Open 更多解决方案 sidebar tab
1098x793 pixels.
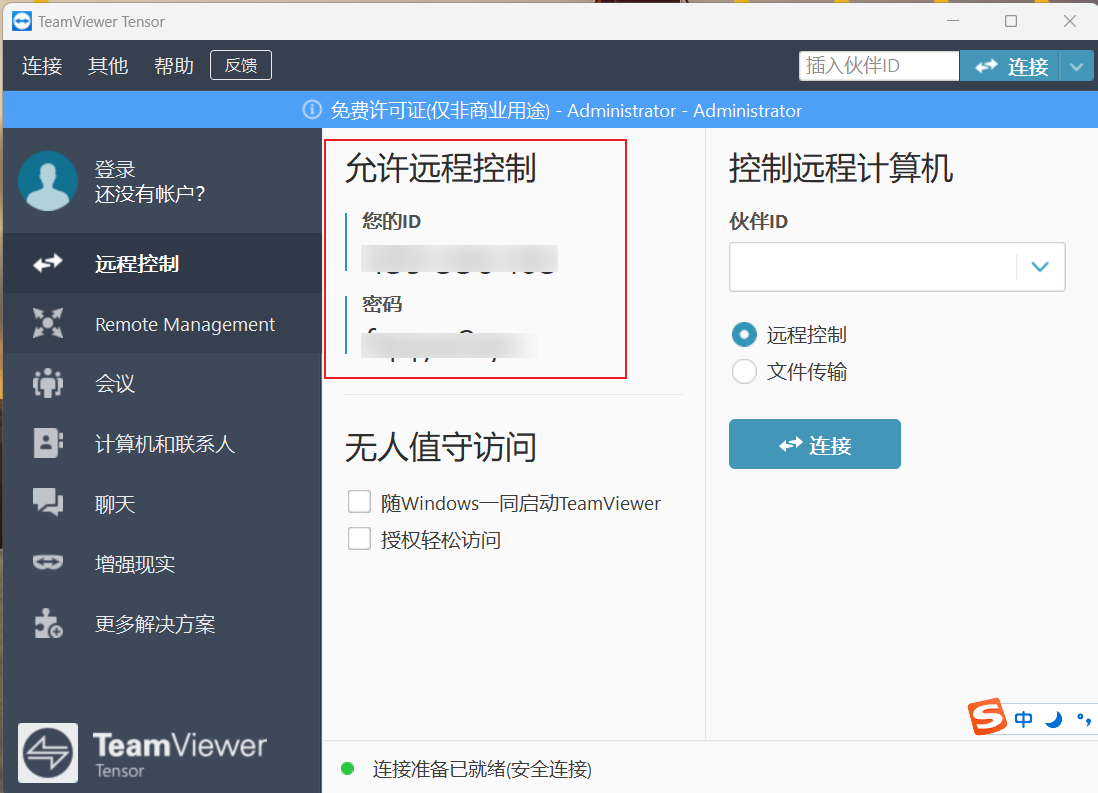pos(162,623)
